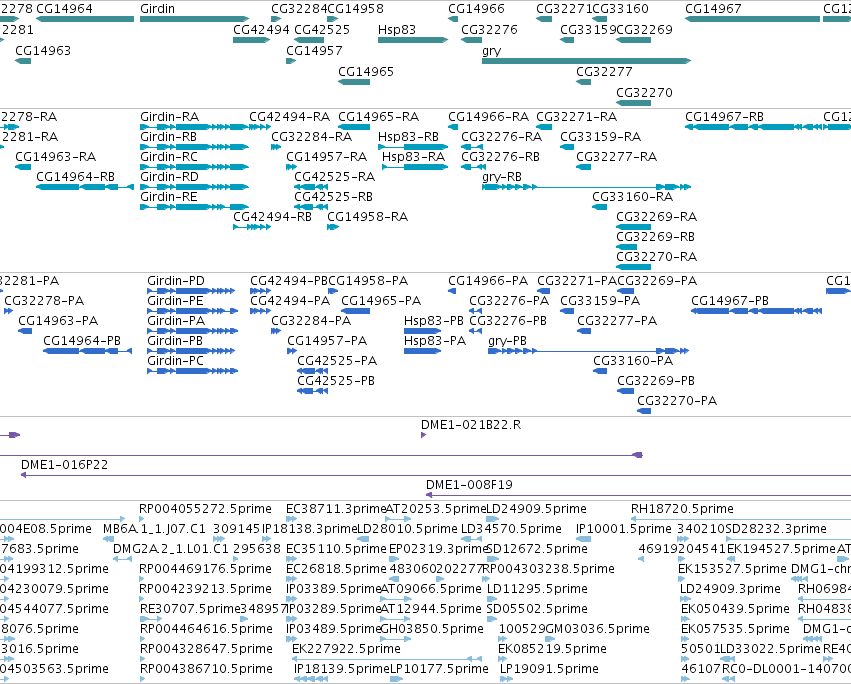Select BAC clone DME1-008F19 label

[x=469, y=485]
